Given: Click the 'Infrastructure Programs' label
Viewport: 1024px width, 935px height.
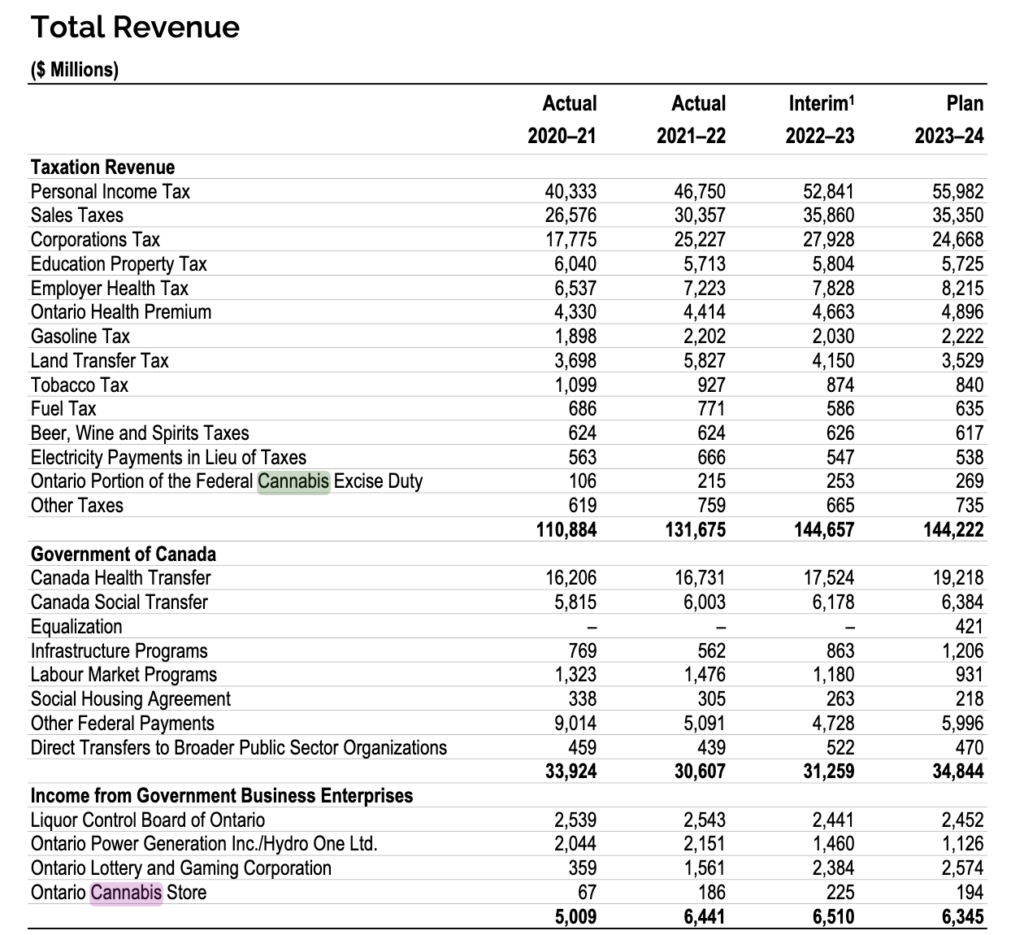Looking at the screenshot, I should 119,650.
